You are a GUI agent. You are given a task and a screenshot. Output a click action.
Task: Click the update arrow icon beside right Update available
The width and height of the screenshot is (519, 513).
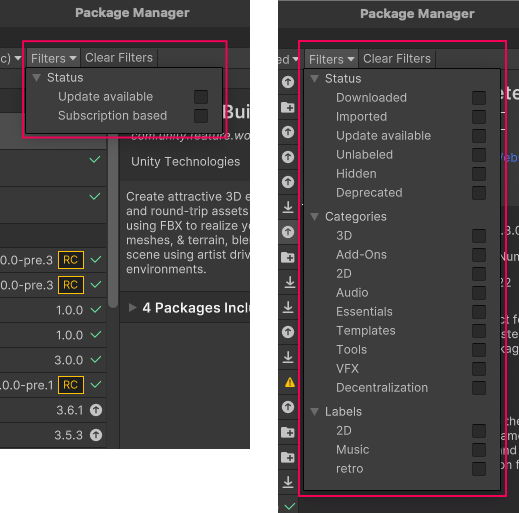point(288,132)
